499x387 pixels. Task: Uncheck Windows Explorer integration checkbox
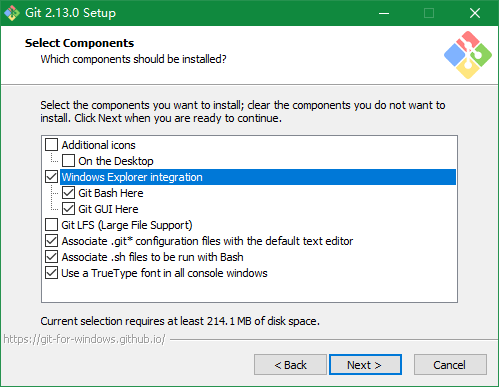(51, 177)
